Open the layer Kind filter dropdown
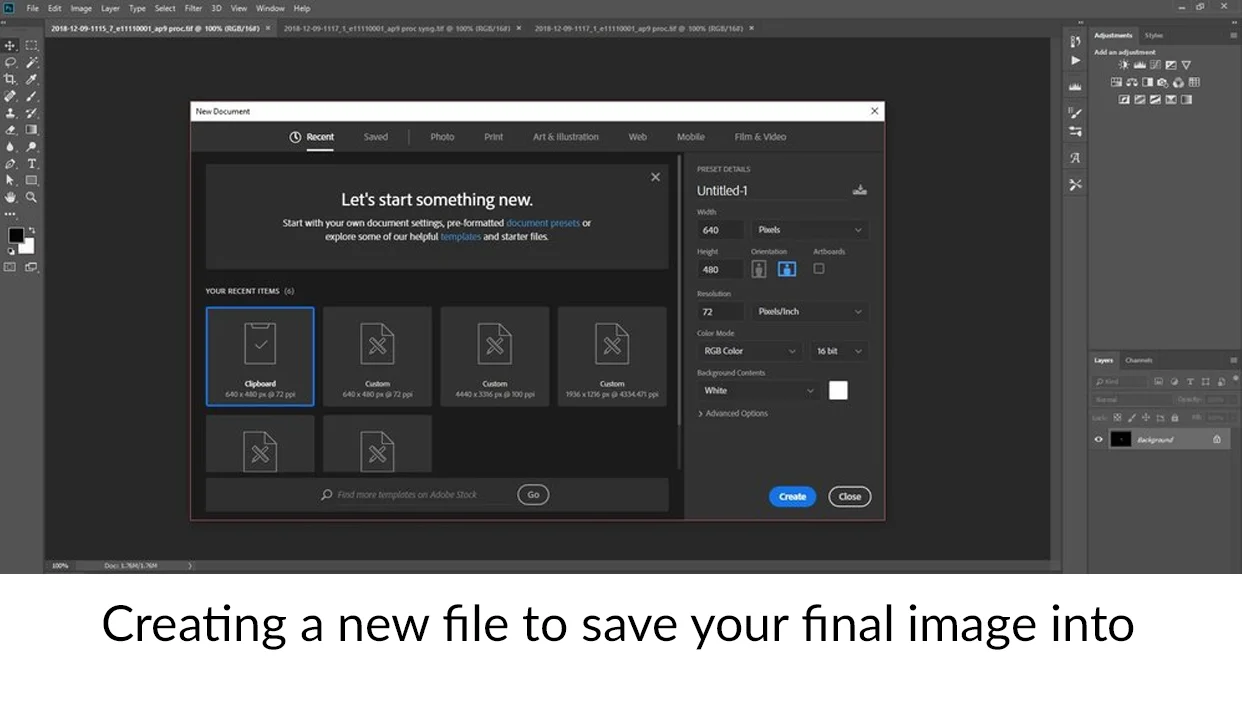This screenshot has height=704, width=1242. tap(1119, 382)
